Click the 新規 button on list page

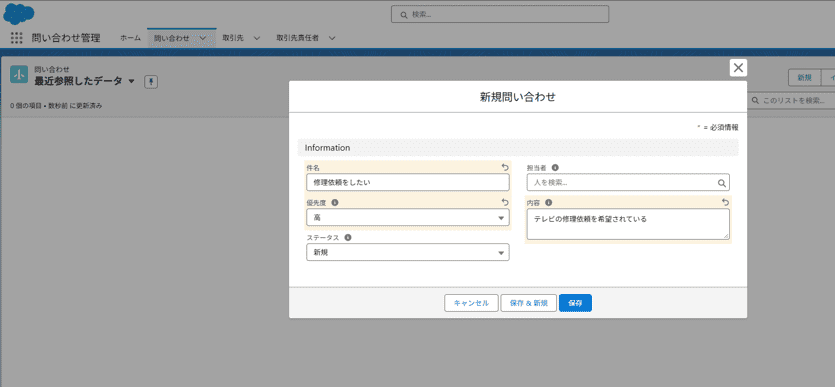point(804,77)
